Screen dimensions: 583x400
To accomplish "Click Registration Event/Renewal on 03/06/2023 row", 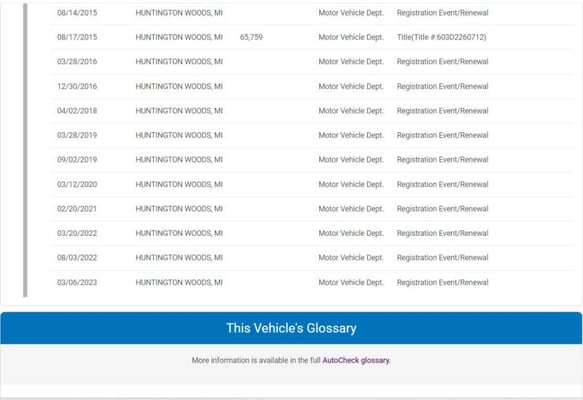I will click(442, 283).
